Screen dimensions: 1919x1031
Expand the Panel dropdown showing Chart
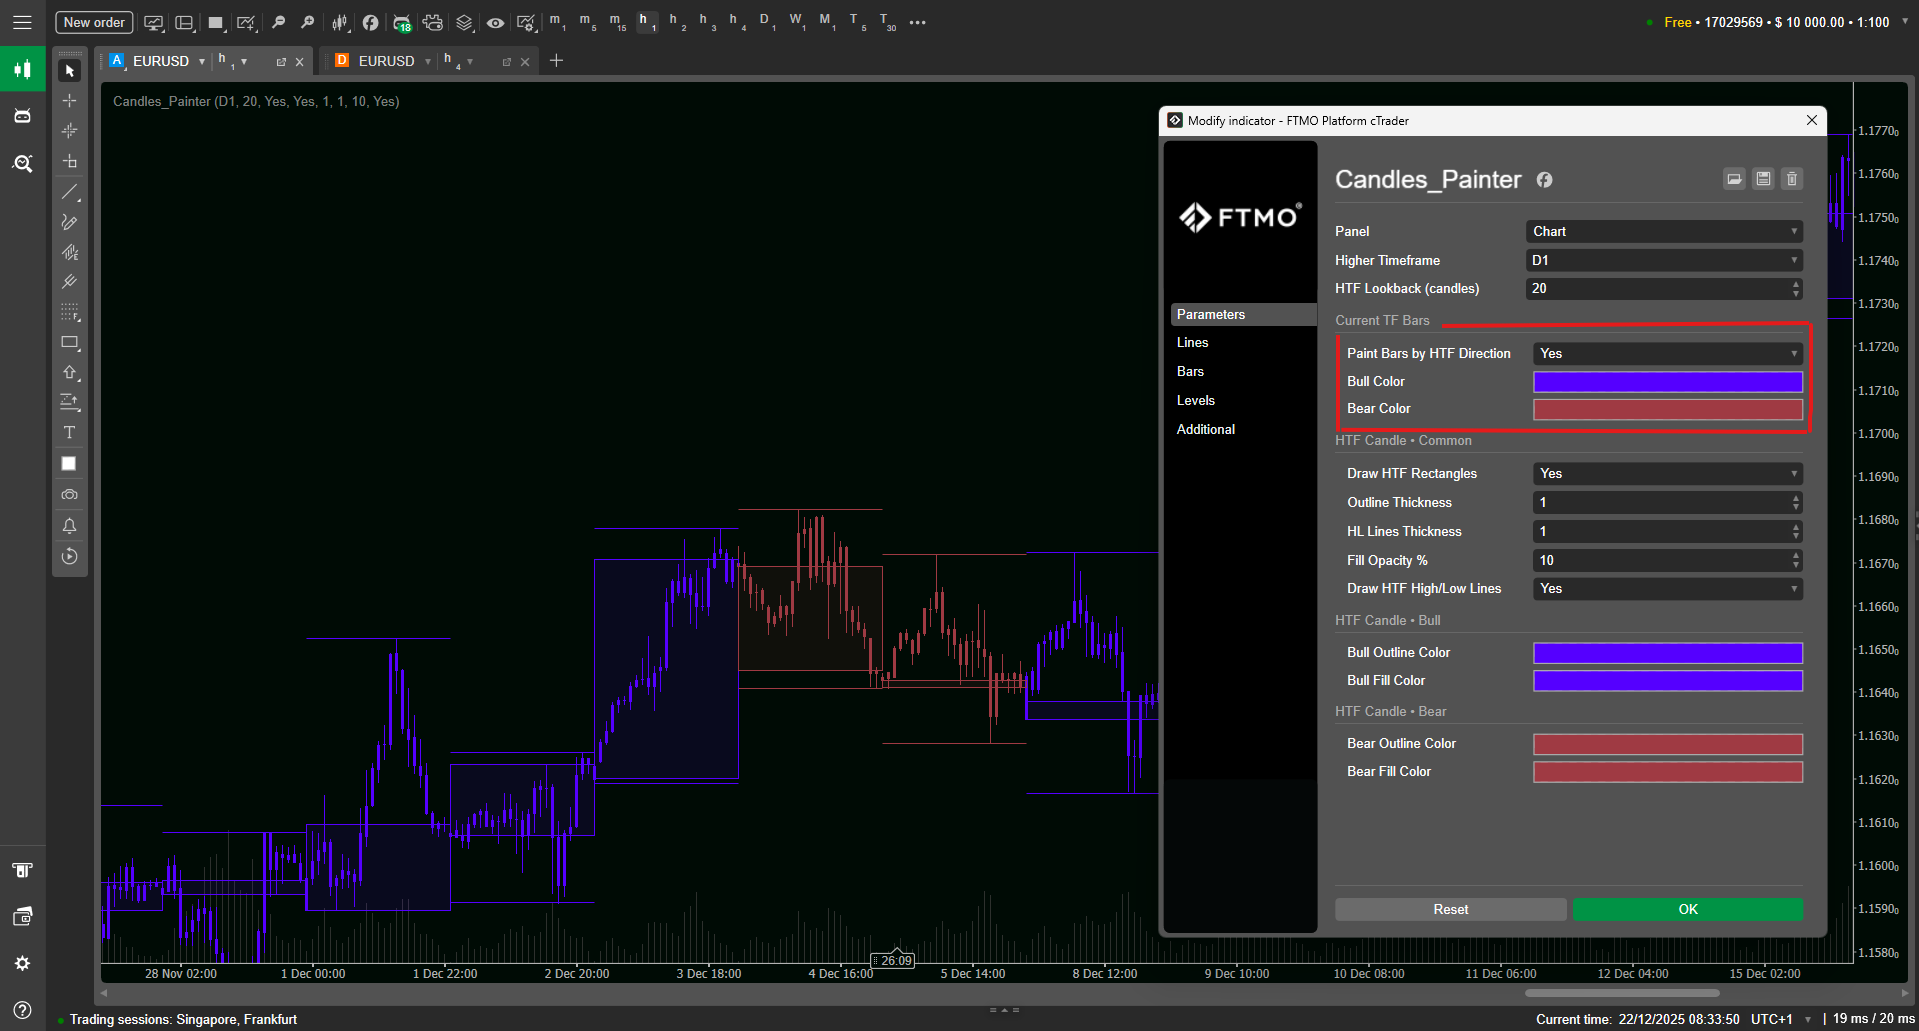(x=1664, y=231)
